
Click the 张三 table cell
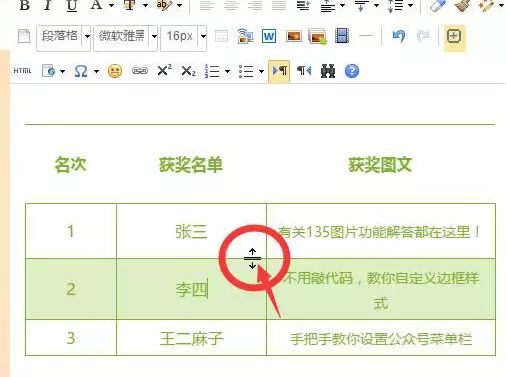191,231
